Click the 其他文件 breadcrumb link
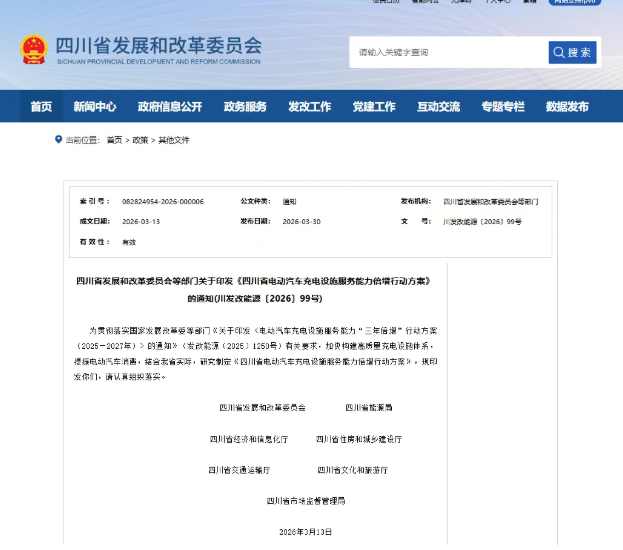The height and width of the screenshot is (550, 623). 174,140
